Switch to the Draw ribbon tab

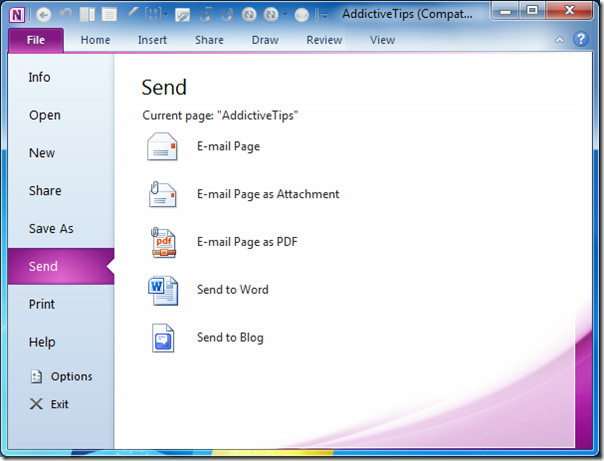(265, 40)
